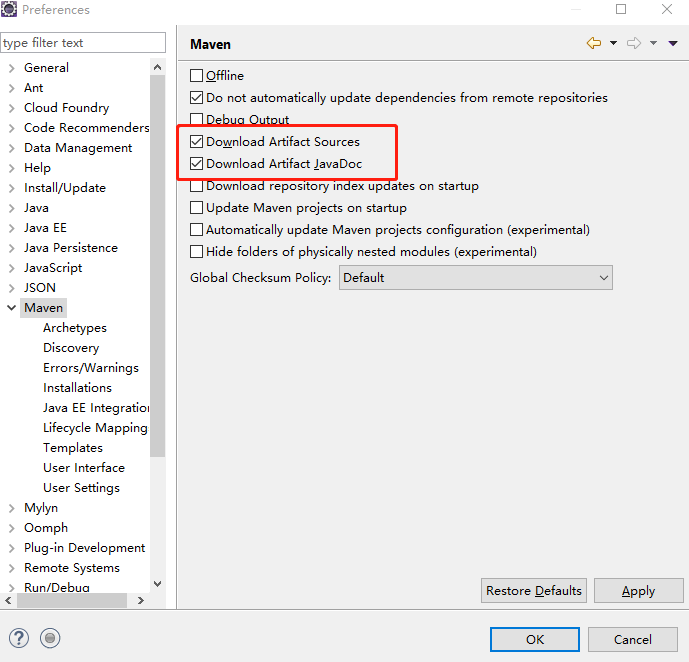
Task: Open Lifecycle Mappings page
Action: (x=95, y=428)
